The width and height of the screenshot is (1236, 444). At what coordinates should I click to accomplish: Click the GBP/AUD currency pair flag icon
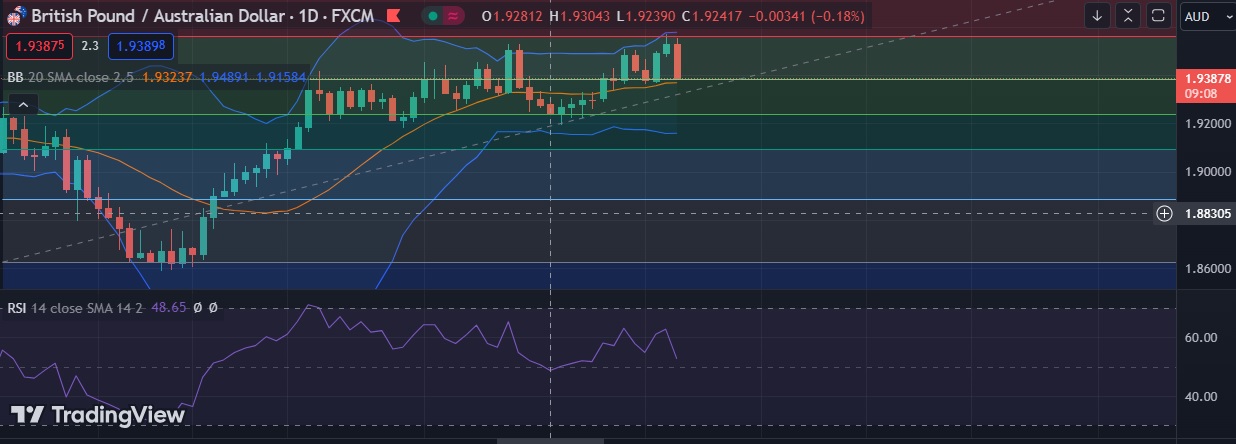coord(16,16)
